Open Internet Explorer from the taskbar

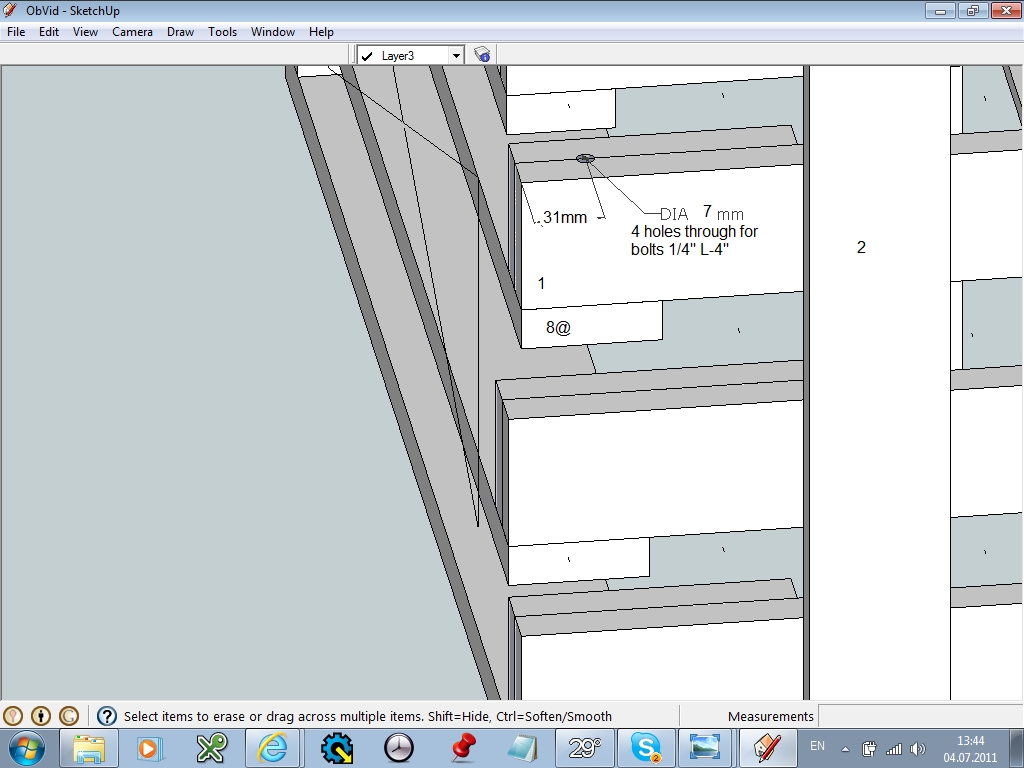coord(274,748)
